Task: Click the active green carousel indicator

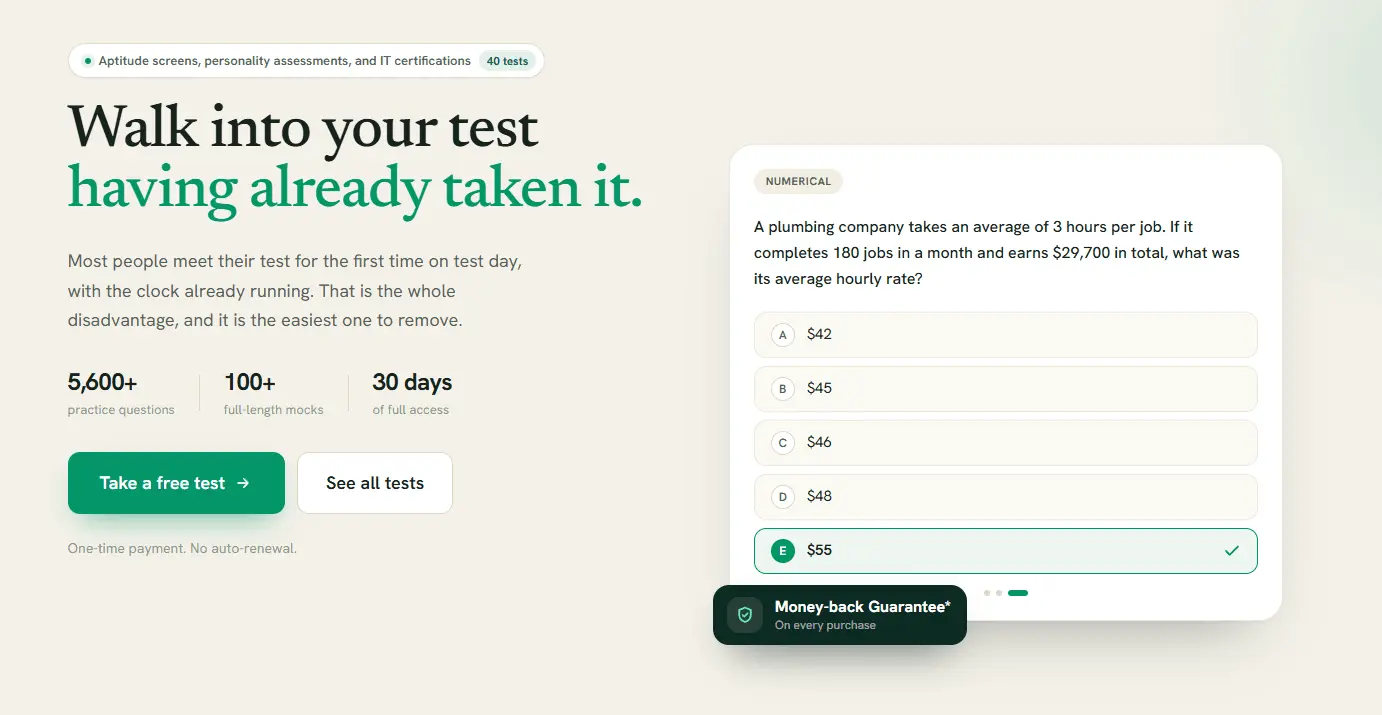Action: pos(1018,593)
